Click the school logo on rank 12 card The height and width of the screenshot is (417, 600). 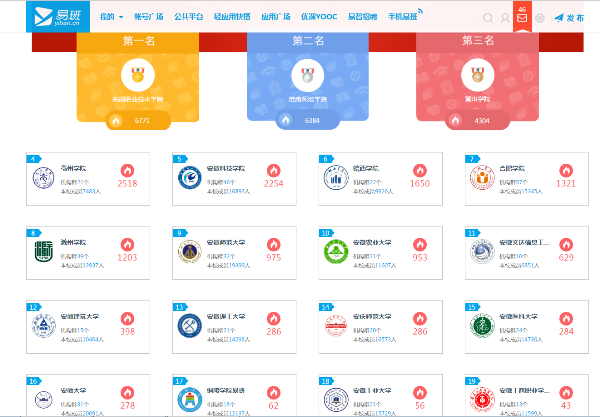coord(43,326)
